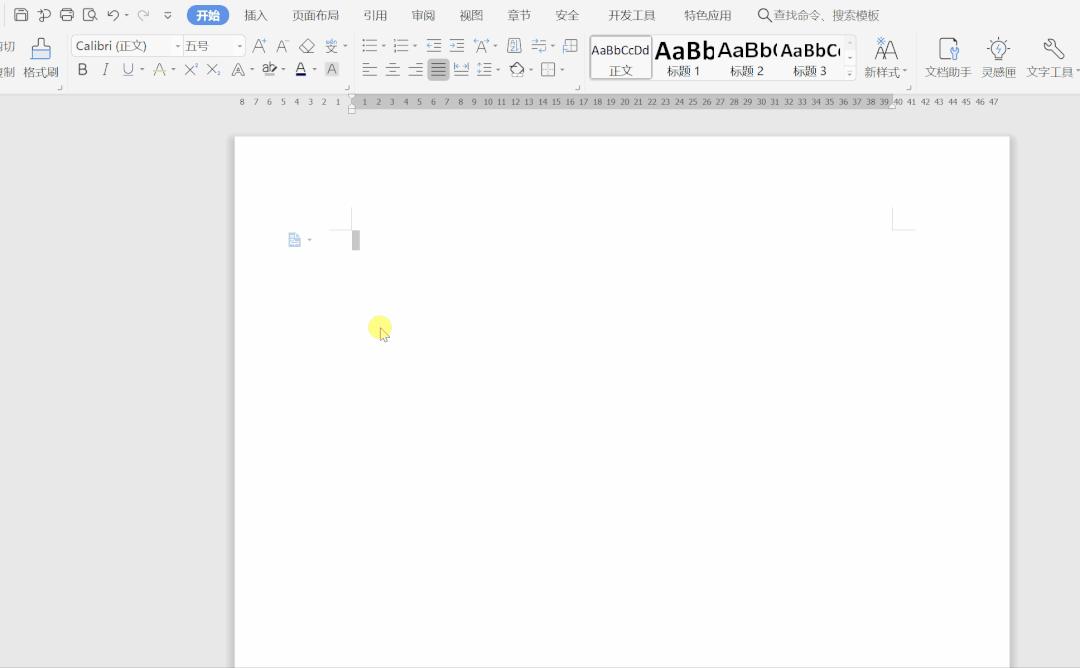The height and width of the screenshot is (668, 1080).
Task: Clear formatting with the eraser icon
Action: pyautogui.click(x=307, y=46)
